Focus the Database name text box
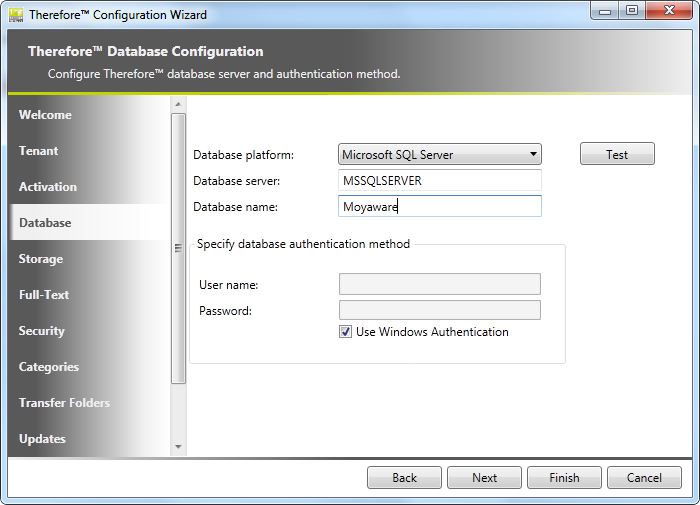The image size is (700, 505). pos(440,207)
